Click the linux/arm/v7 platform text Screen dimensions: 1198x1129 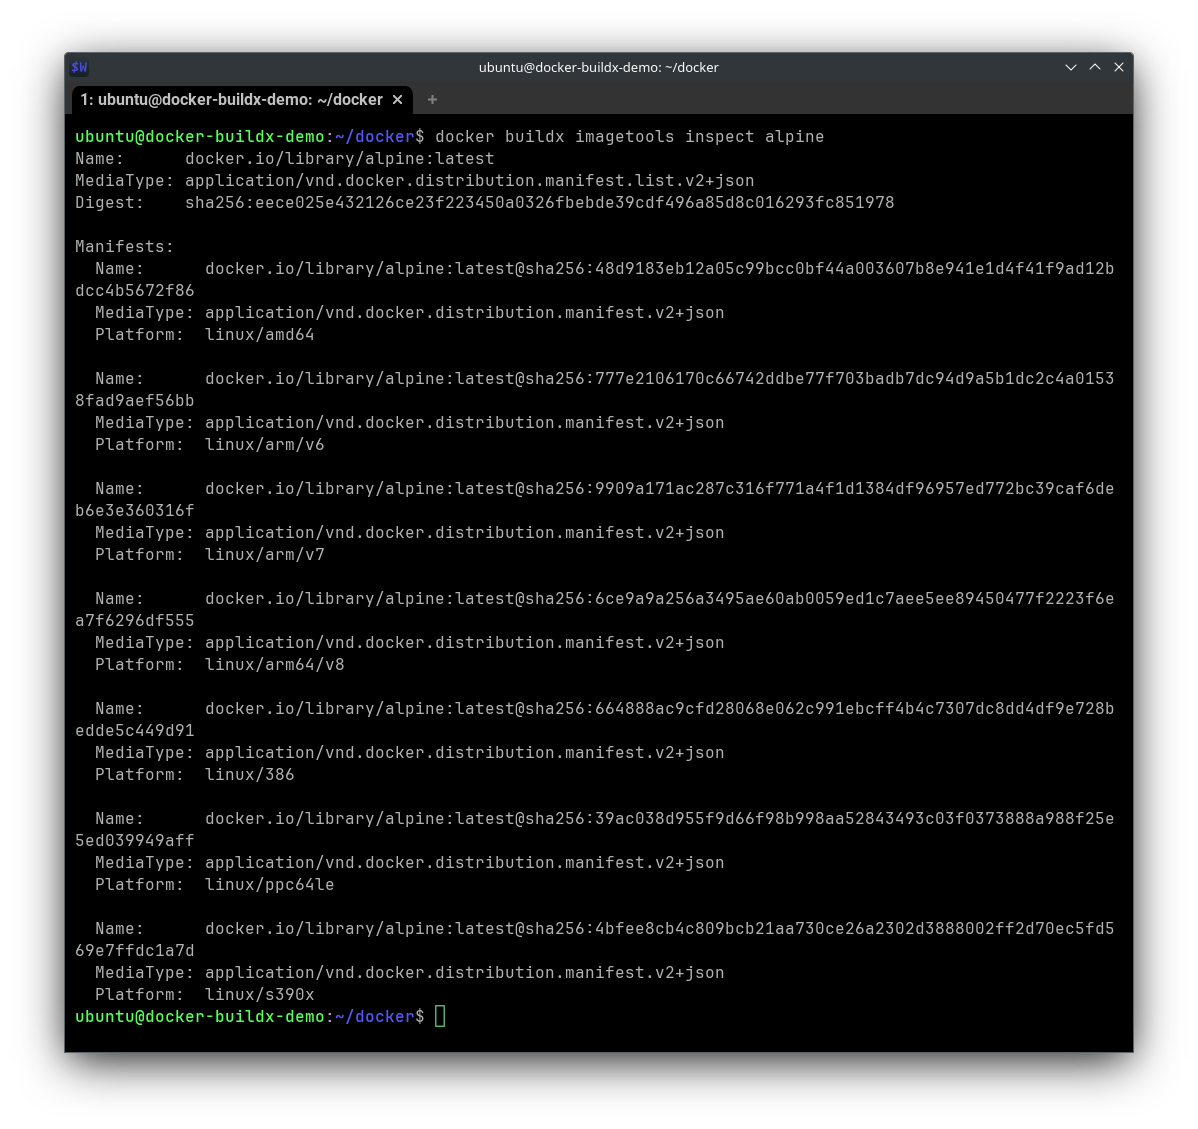pyautogui.click(x=264, y=554)
